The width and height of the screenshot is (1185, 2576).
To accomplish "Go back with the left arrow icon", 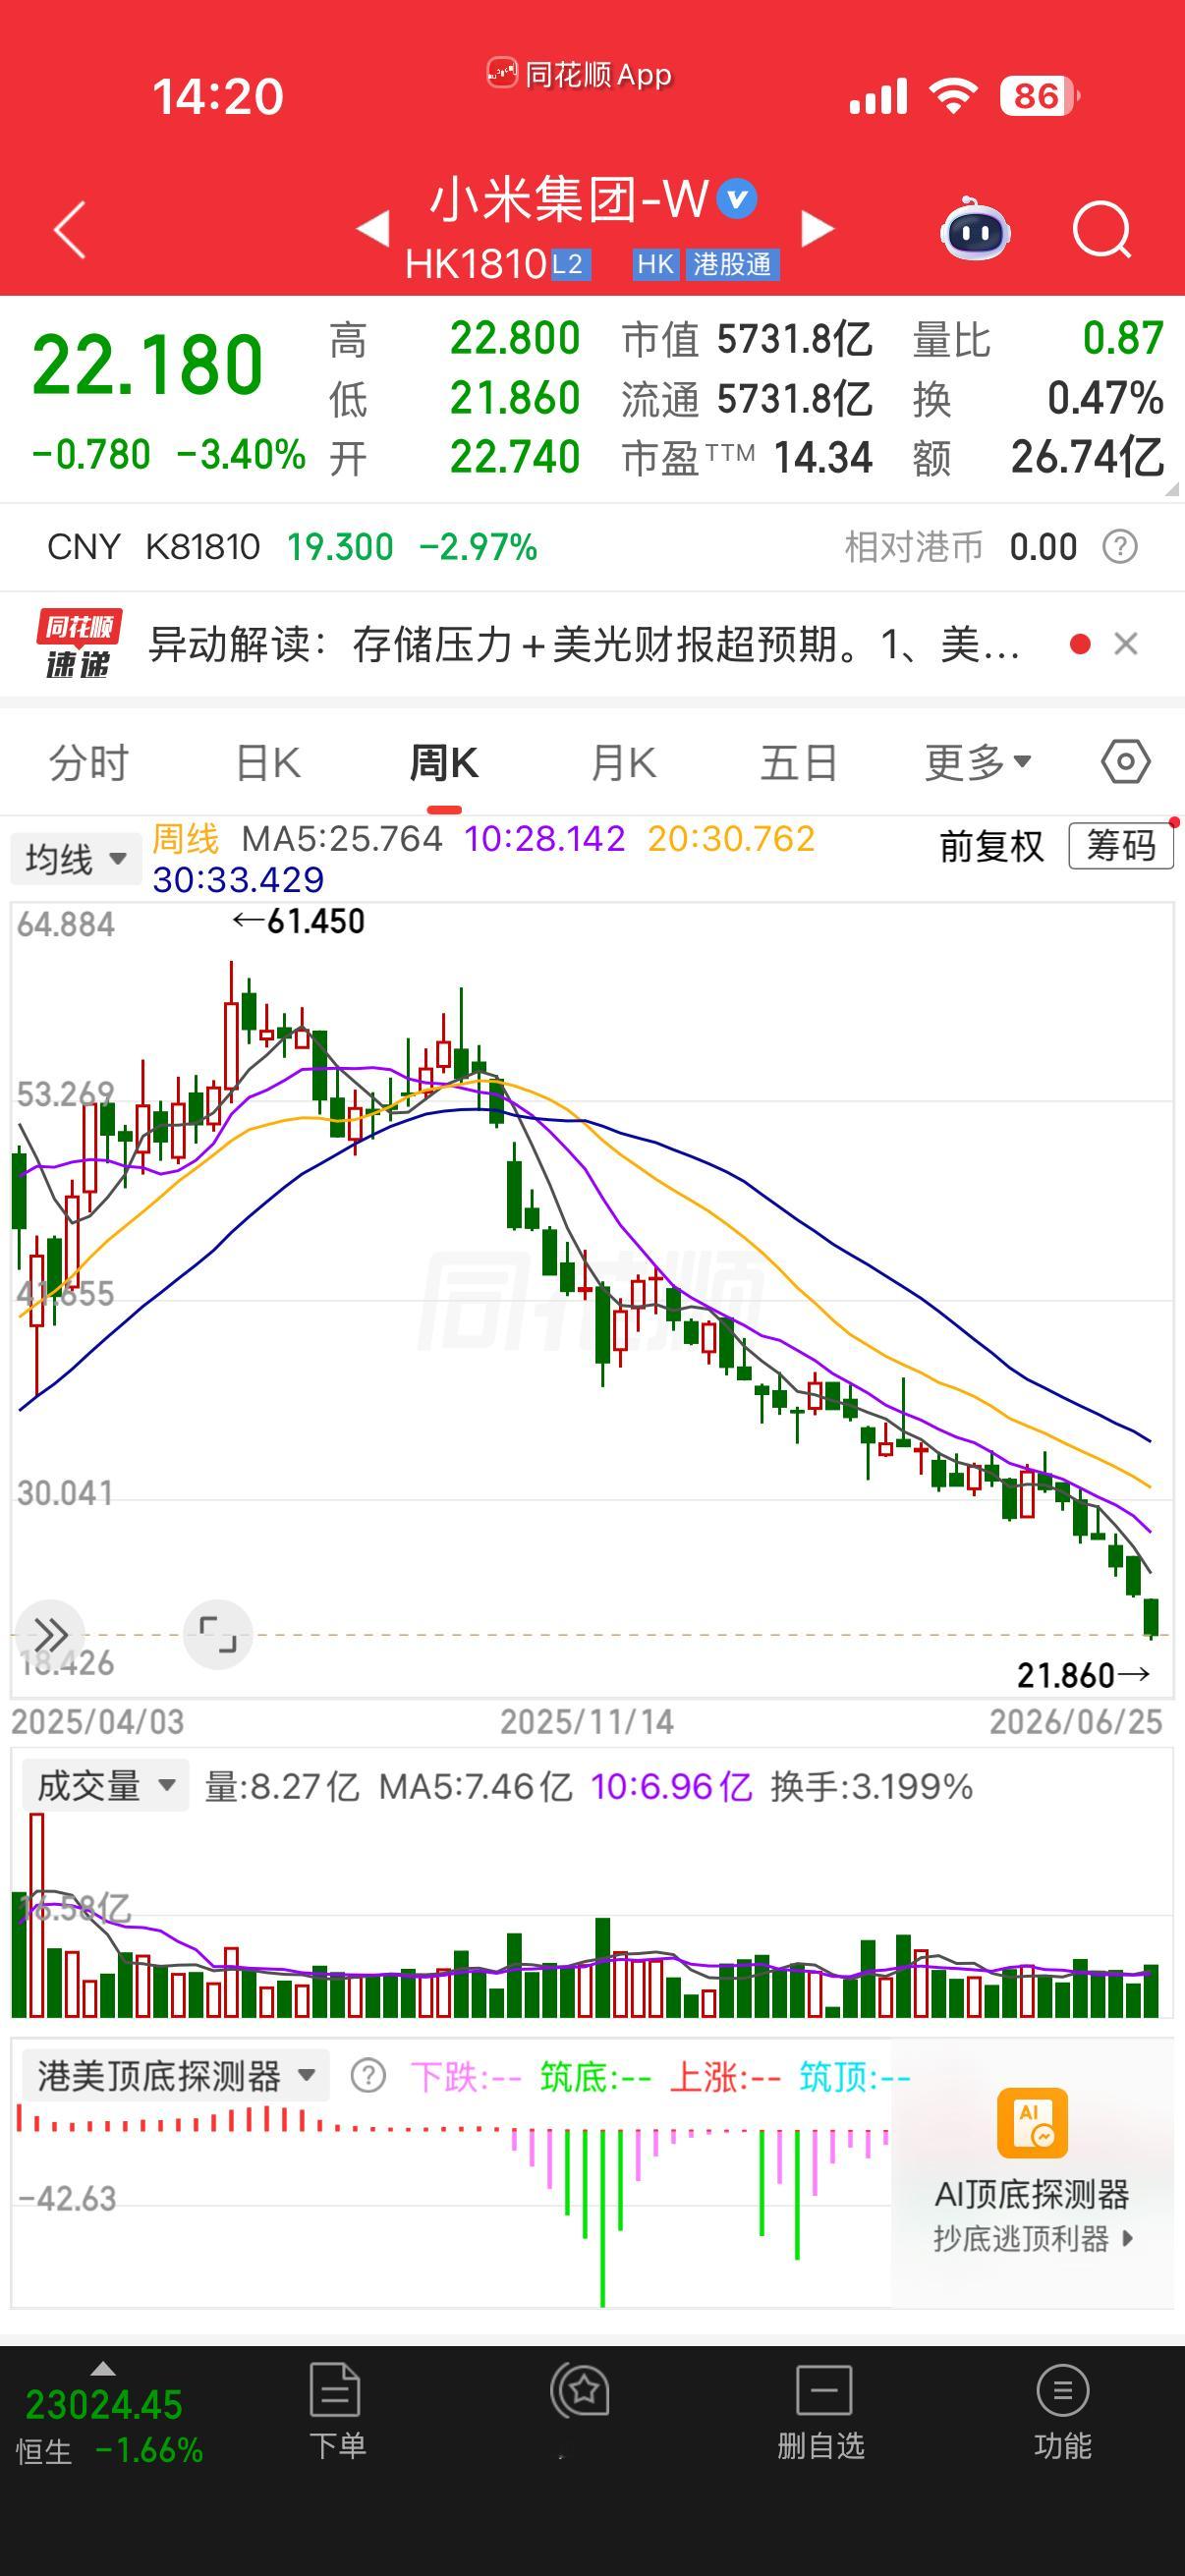I will point(70,230).
